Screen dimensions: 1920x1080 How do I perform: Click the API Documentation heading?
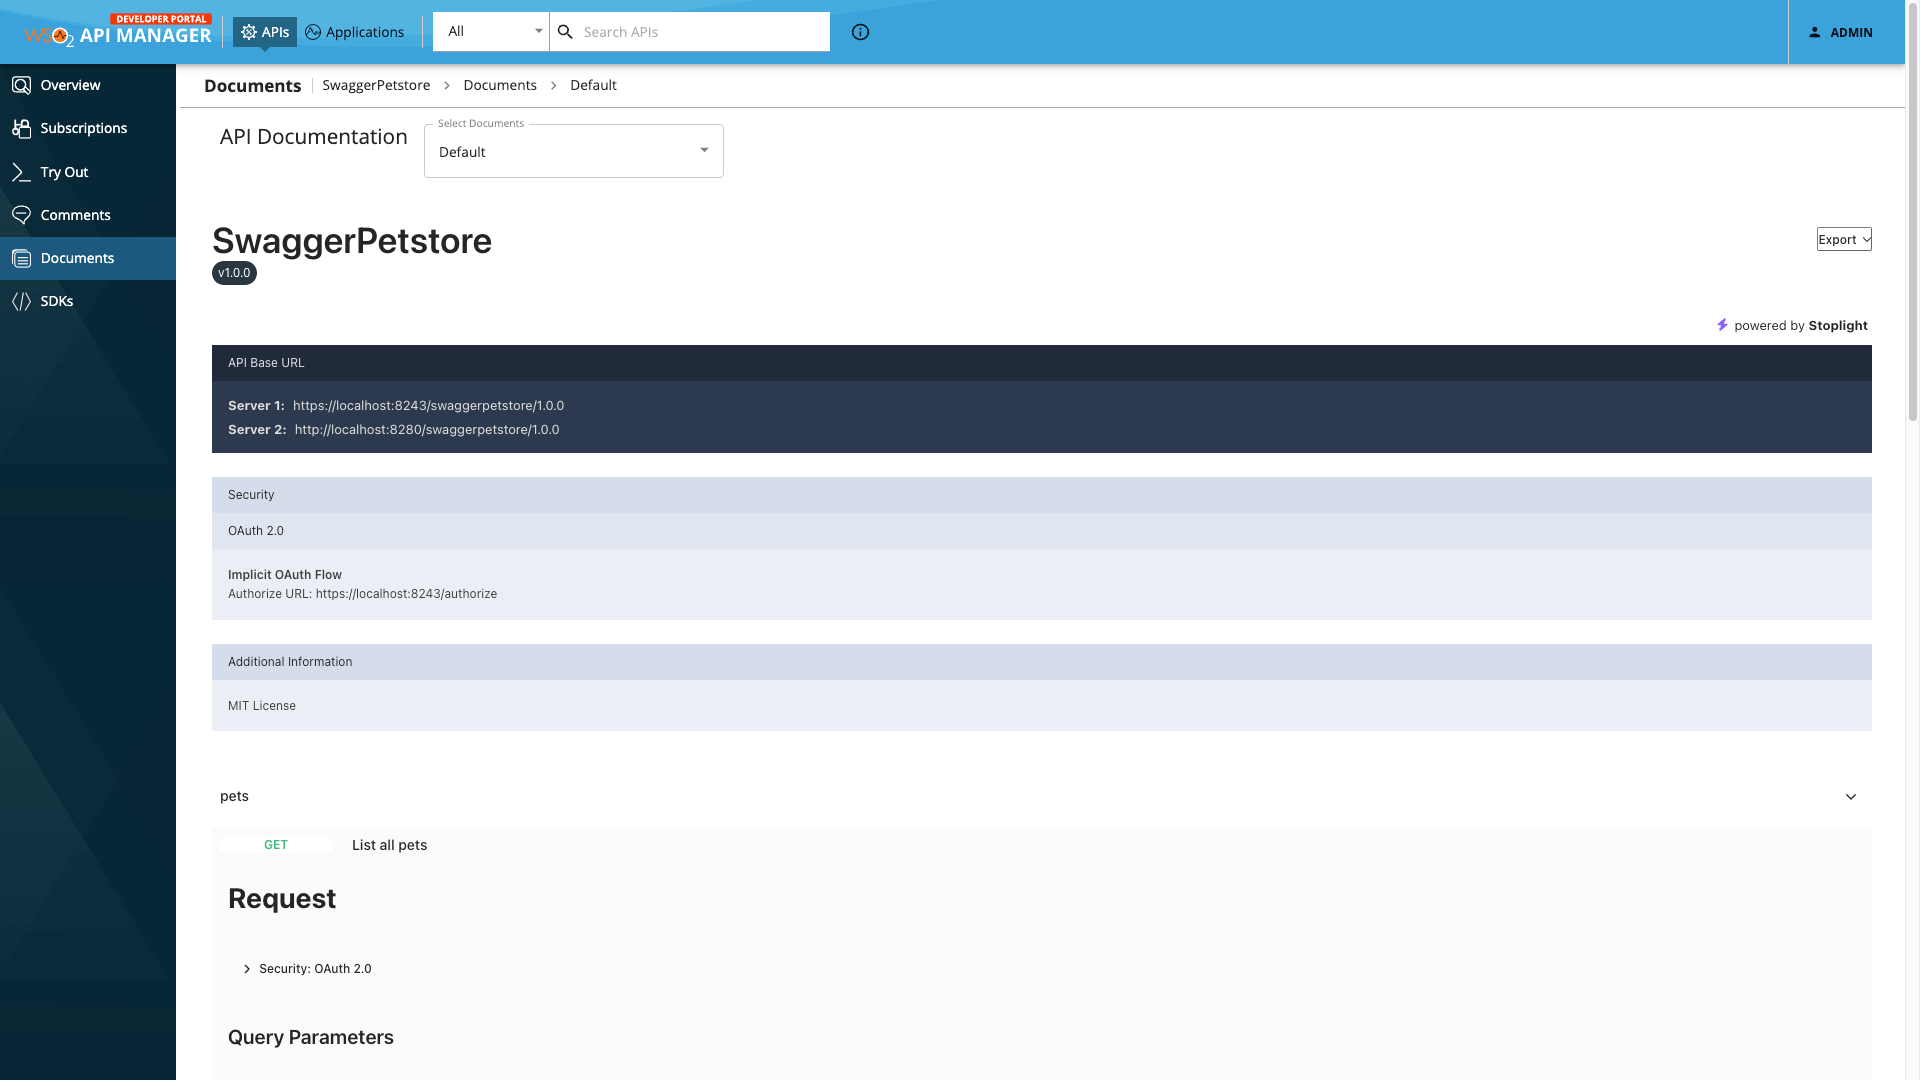(x=314, y=137)
